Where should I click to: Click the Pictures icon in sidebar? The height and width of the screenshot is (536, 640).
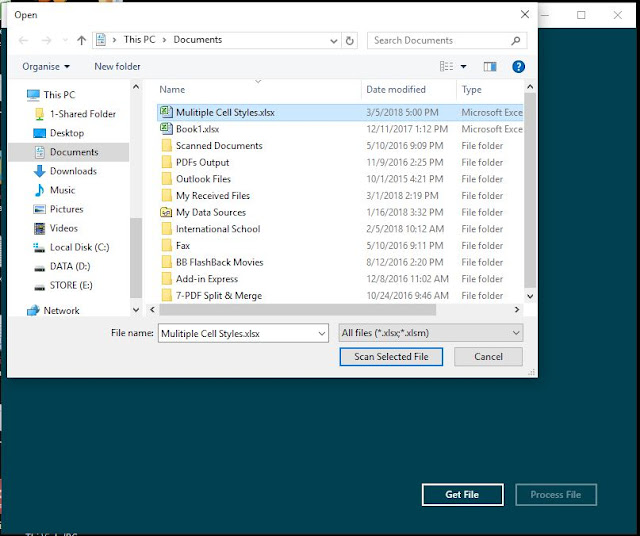point(39,209)
